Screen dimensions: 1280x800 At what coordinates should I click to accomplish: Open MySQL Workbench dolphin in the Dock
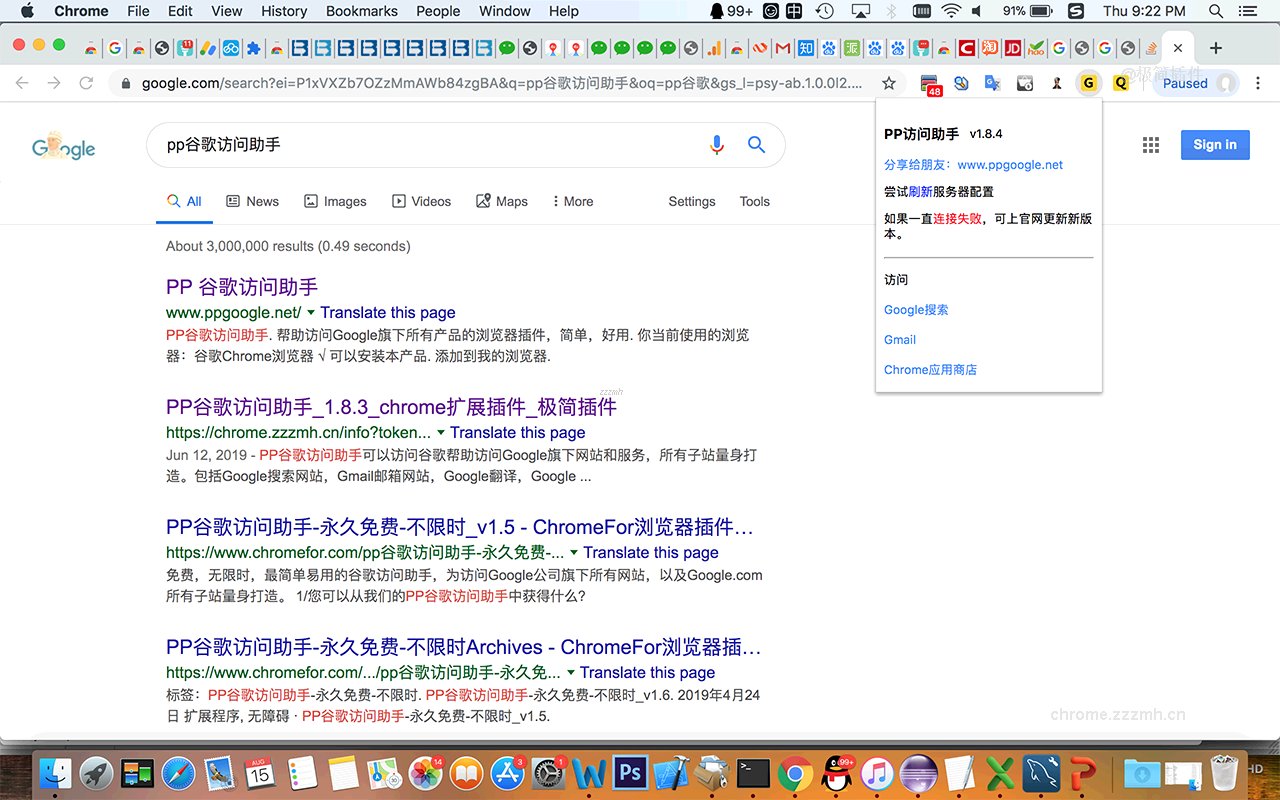coord(1041,773)
